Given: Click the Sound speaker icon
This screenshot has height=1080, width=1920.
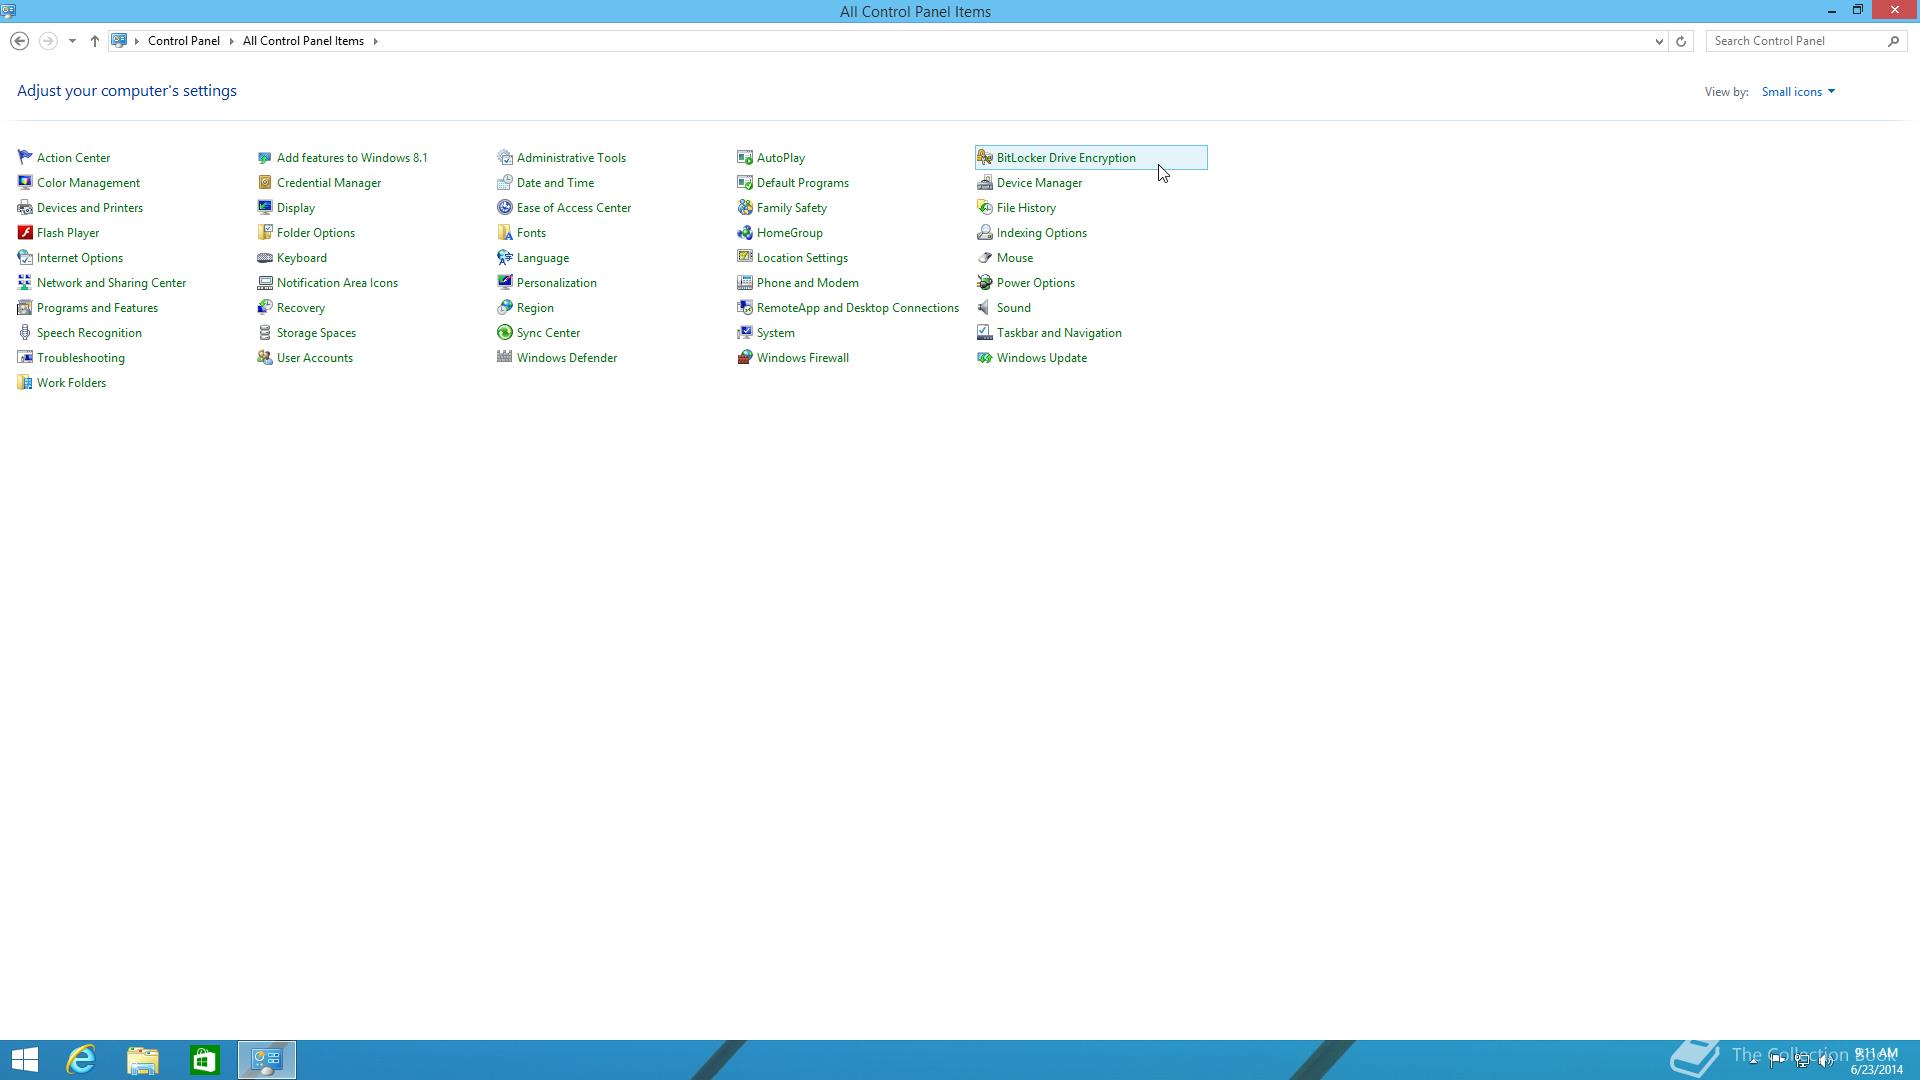Looking at the screenshot, I should coord(985,307).
